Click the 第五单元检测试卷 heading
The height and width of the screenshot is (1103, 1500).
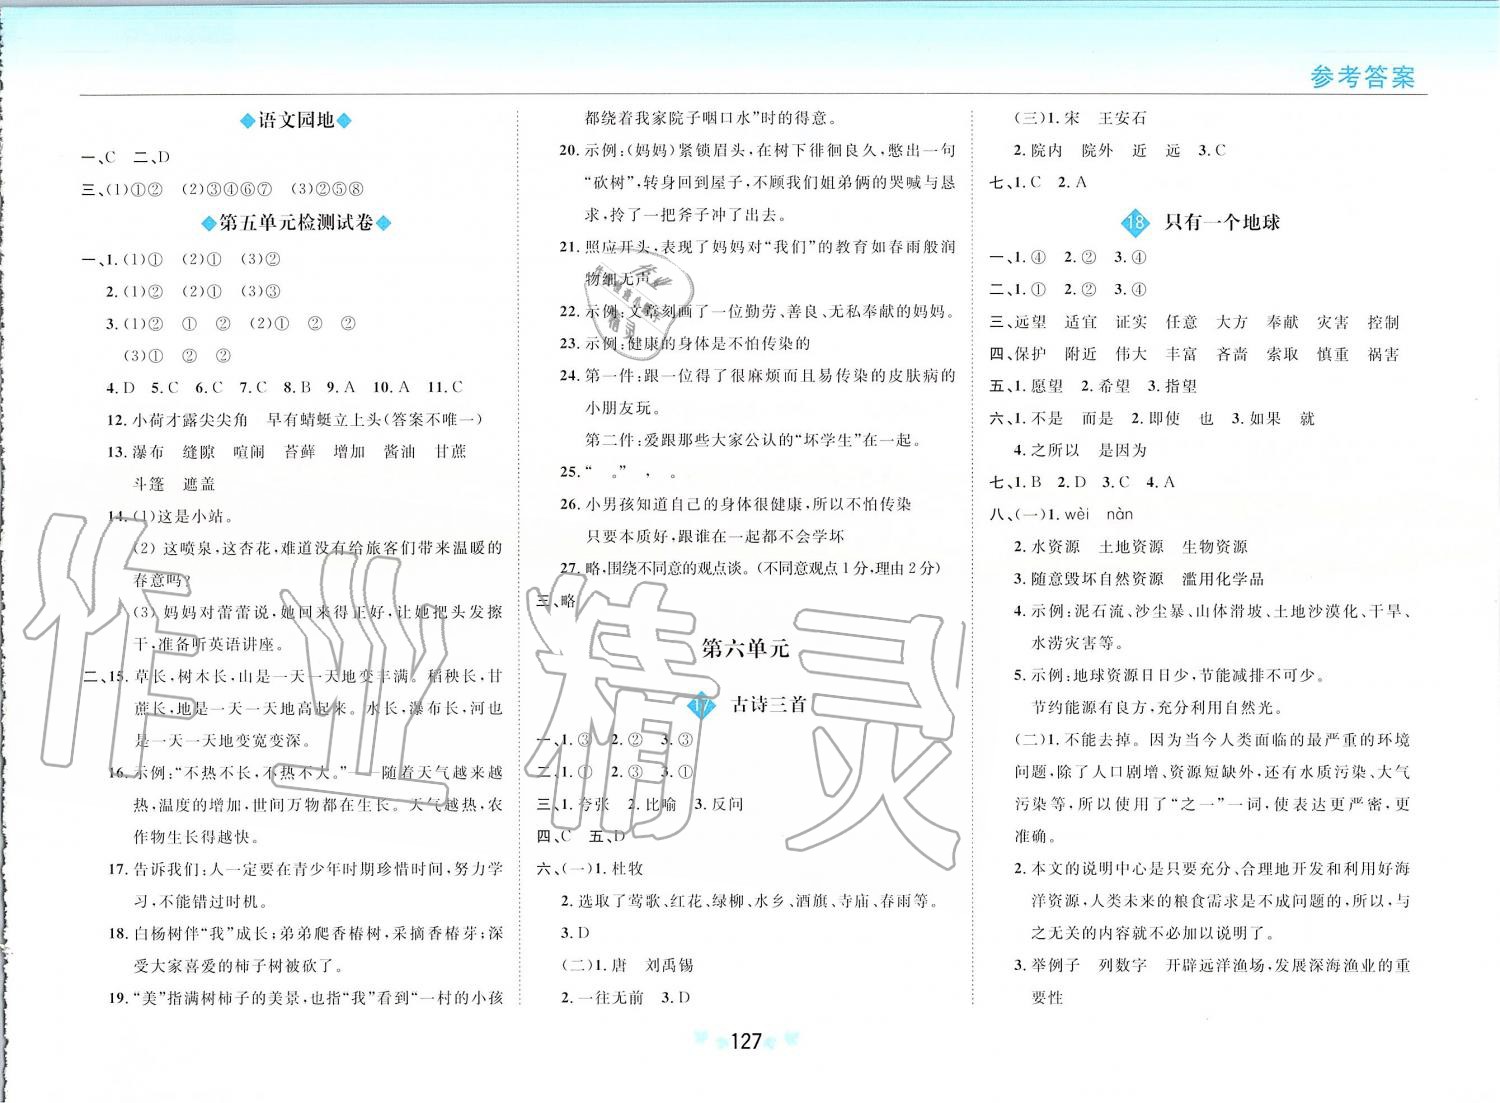click(296, 223)
